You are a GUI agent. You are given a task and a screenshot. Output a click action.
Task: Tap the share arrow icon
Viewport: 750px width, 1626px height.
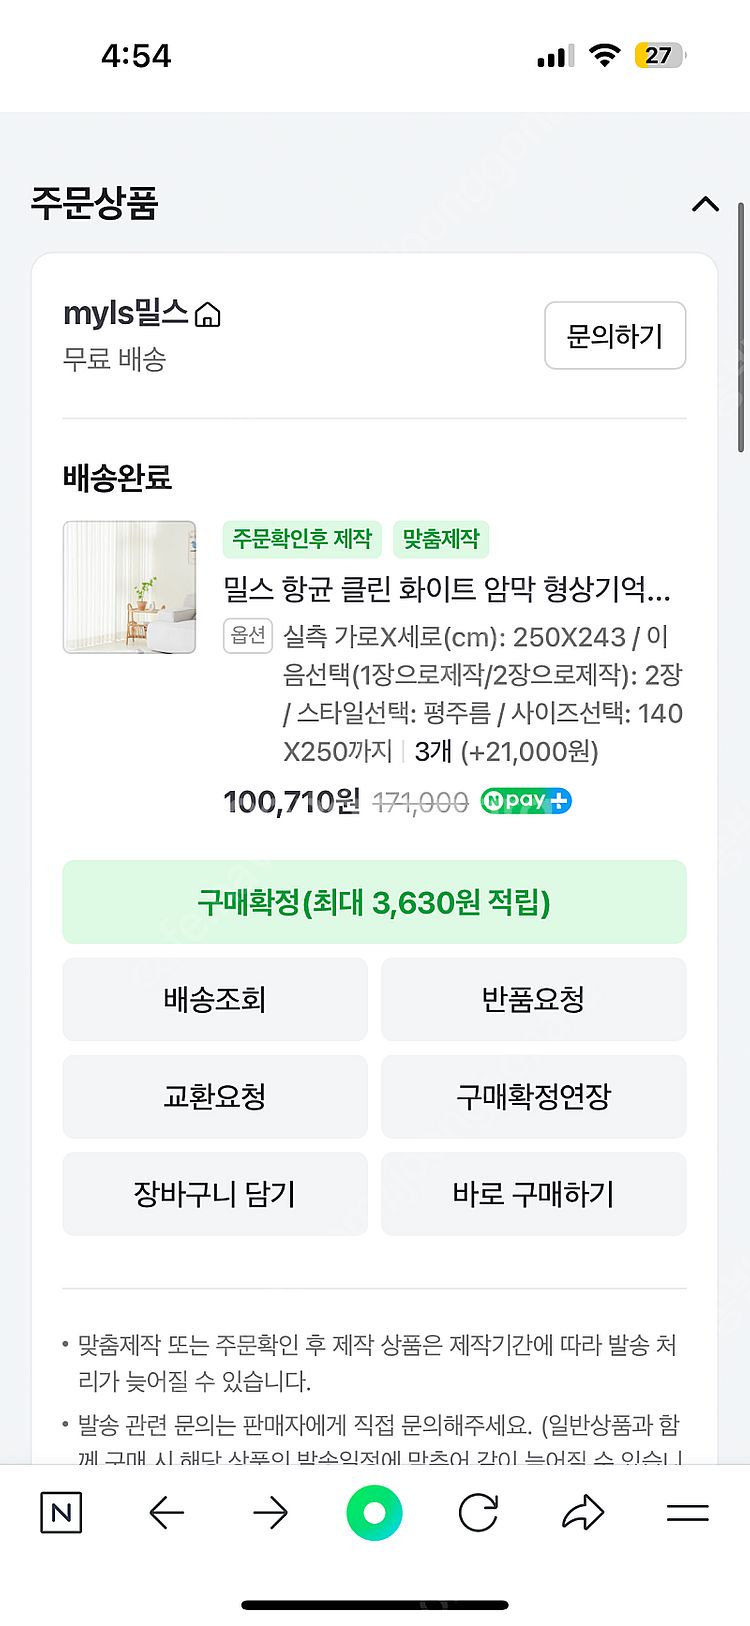pos(583,1513)
